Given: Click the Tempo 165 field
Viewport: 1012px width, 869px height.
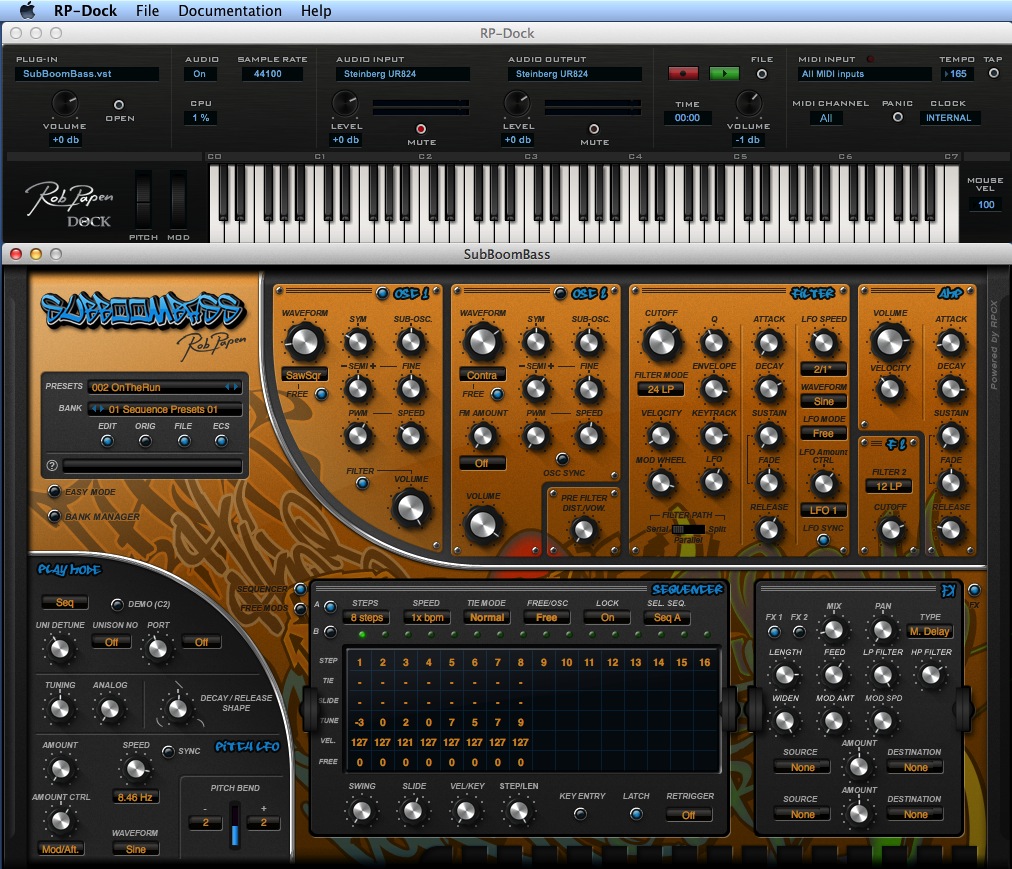Looking at the screenshot, I should click(x=956, y=74).
